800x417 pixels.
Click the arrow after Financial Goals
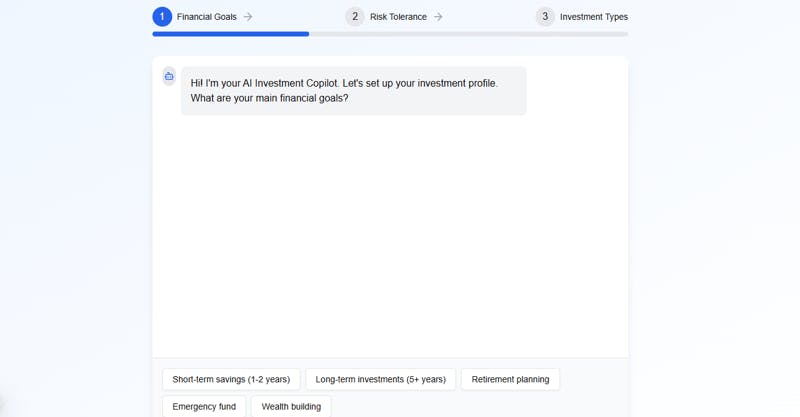coord(248,17)
